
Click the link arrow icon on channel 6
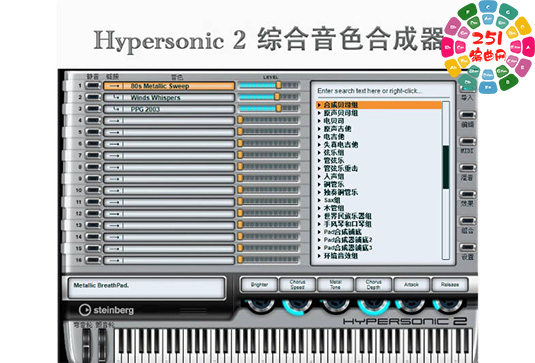115,144
